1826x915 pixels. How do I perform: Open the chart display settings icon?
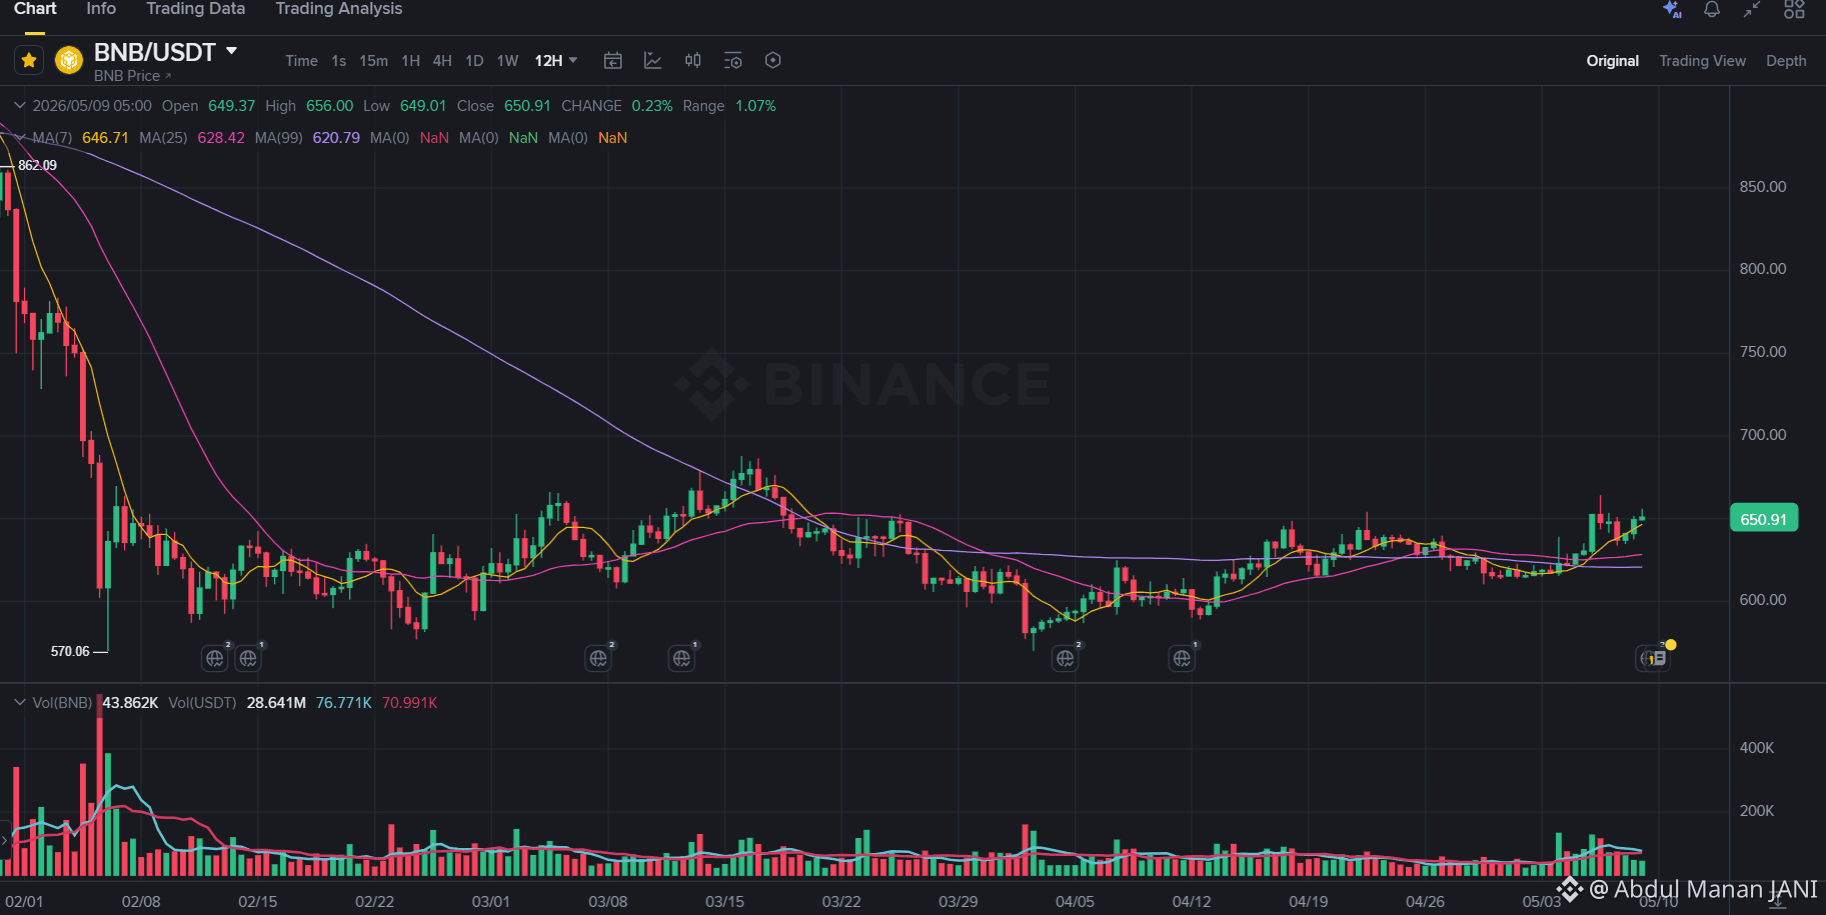coord(733,61)
